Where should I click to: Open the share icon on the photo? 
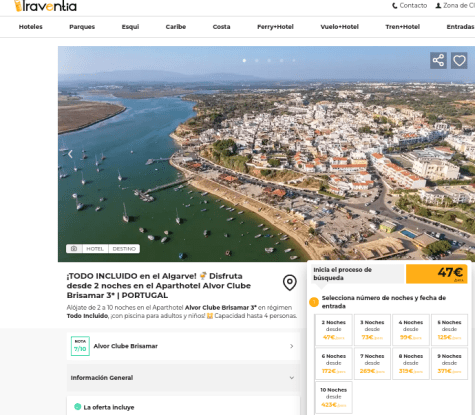pyautogui.click(x=438, y=61)
